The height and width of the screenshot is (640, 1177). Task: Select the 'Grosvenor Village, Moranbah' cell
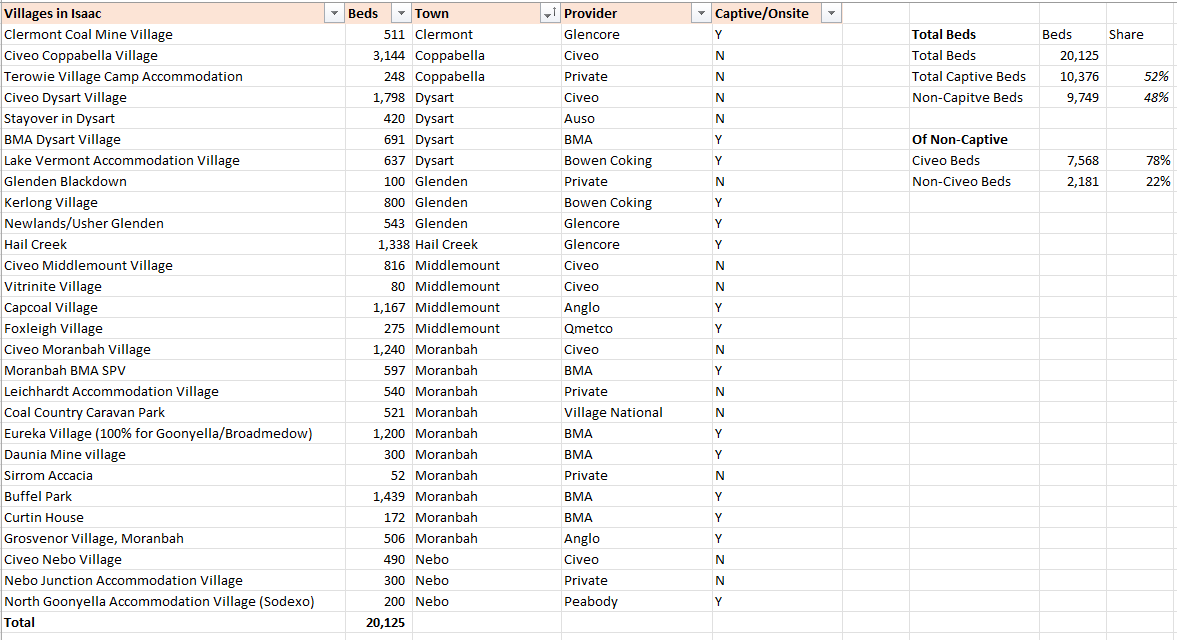[173, 539]
